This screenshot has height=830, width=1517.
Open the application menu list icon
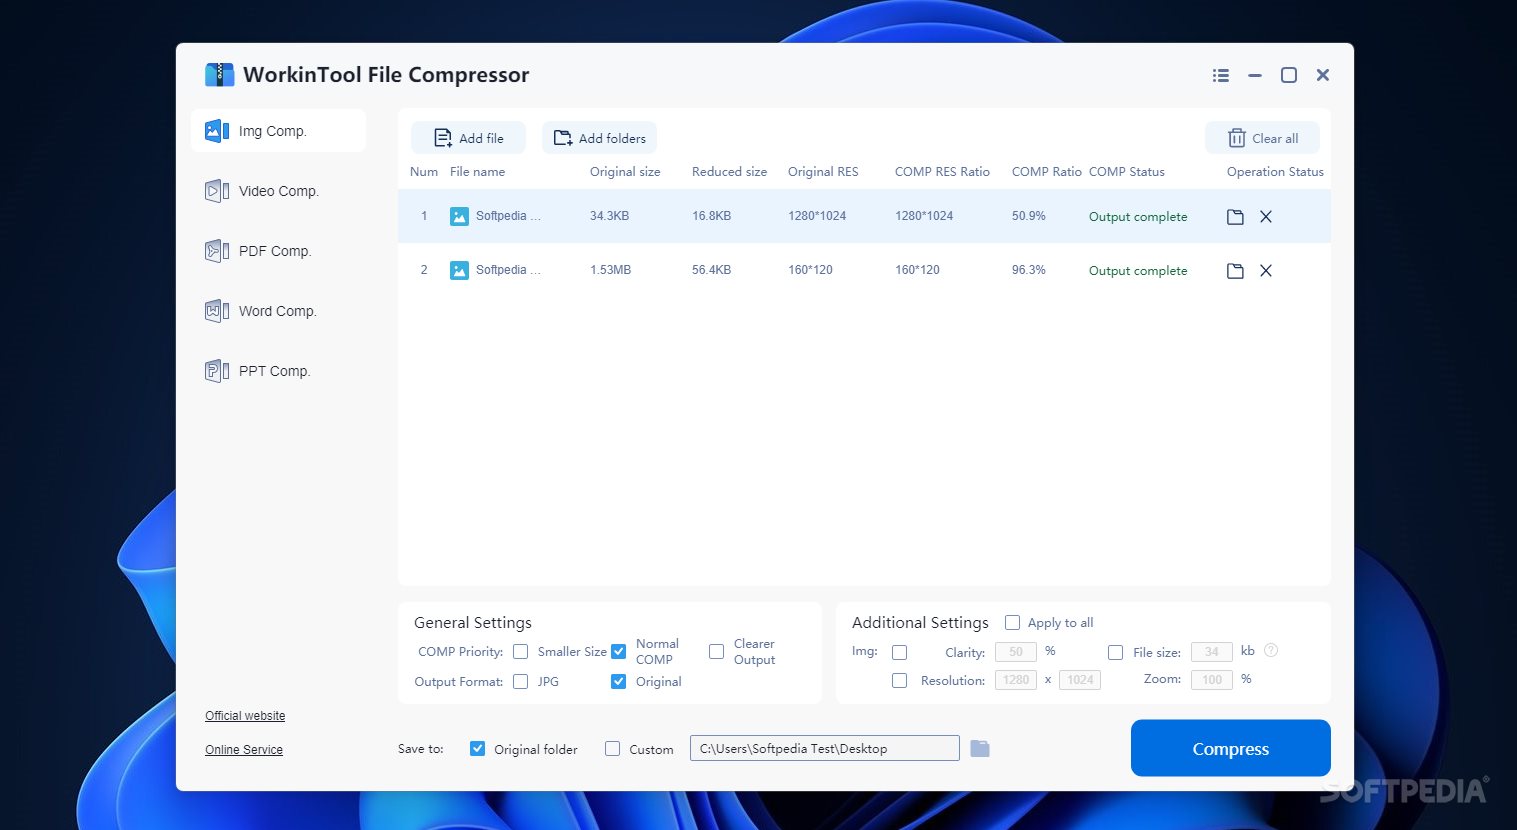pos(1221,75)
